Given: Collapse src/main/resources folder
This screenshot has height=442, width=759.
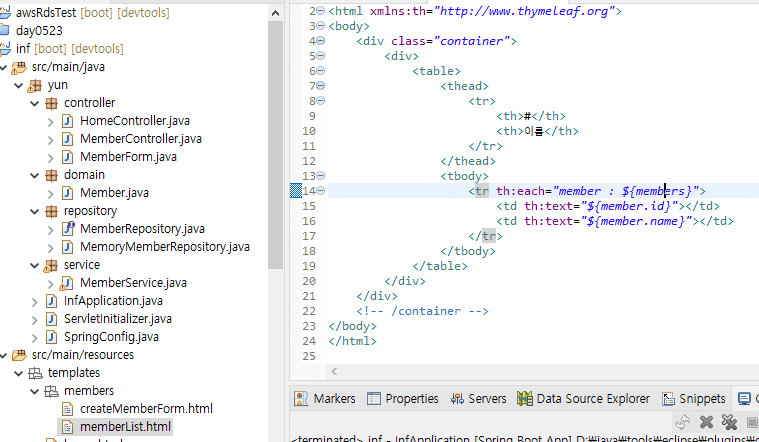Looking at the screenshot, I should click(x=3, y=355).
